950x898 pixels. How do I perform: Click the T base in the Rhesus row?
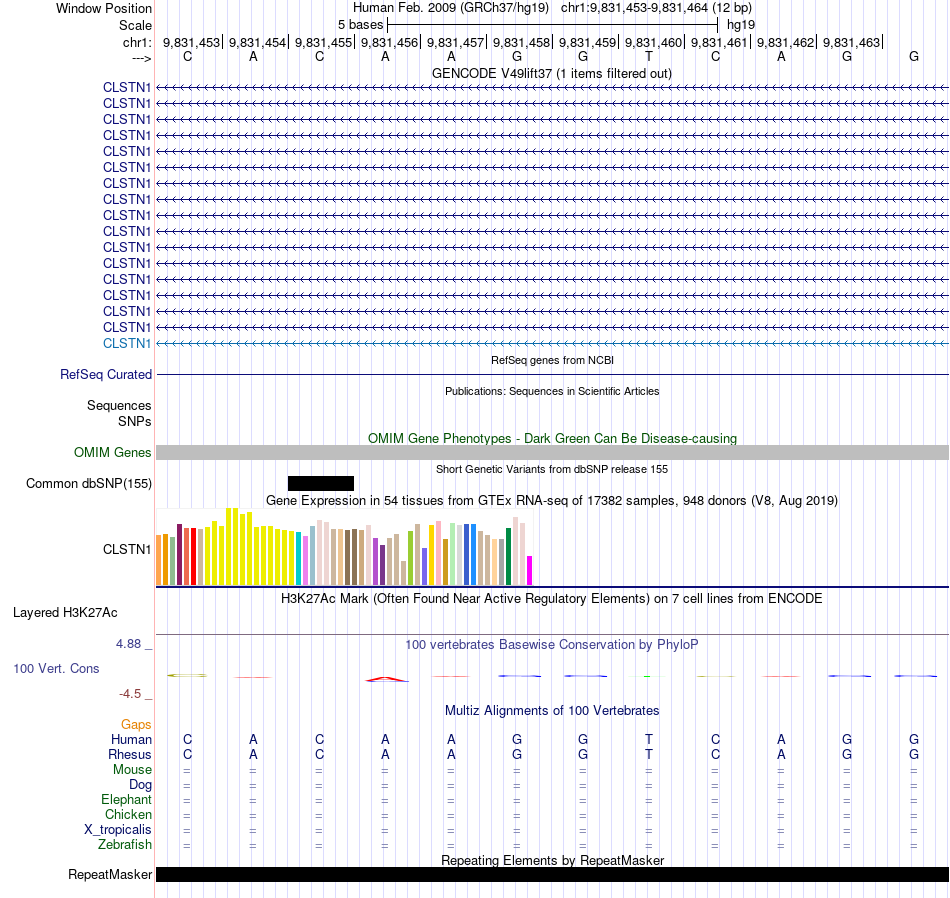pyautogui.click(x=649, y=754)
